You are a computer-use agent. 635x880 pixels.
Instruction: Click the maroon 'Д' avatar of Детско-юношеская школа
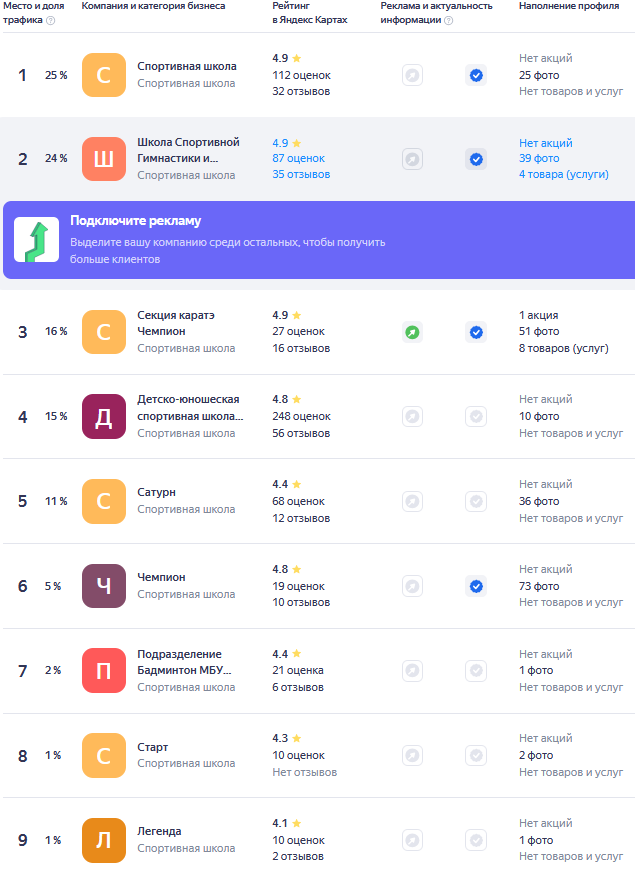point(104,416)
